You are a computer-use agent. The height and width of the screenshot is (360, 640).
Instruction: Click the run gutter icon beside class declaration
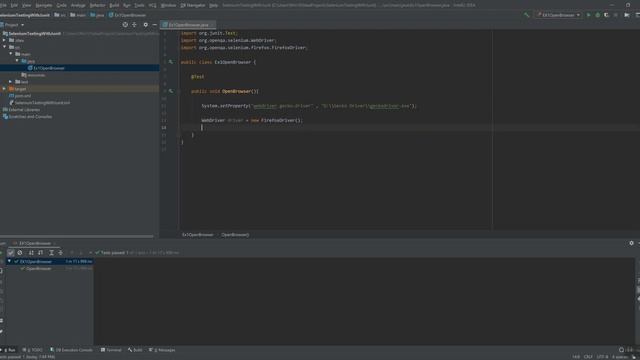tap(171, 62)
